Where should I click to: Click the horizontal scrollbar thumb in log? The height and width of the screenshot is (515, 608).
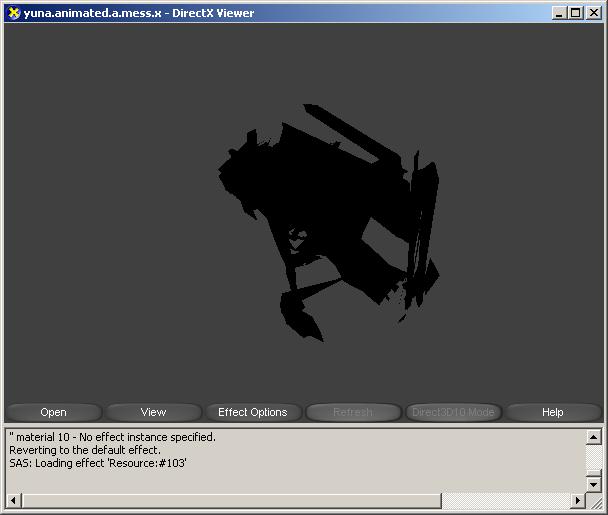(x=230, y=500)
